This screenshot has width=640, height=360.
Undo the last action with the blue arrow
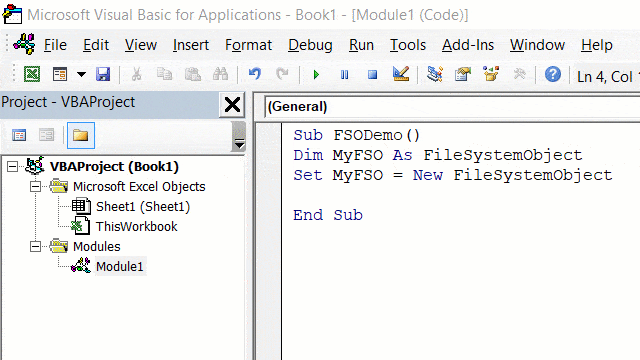255,74
